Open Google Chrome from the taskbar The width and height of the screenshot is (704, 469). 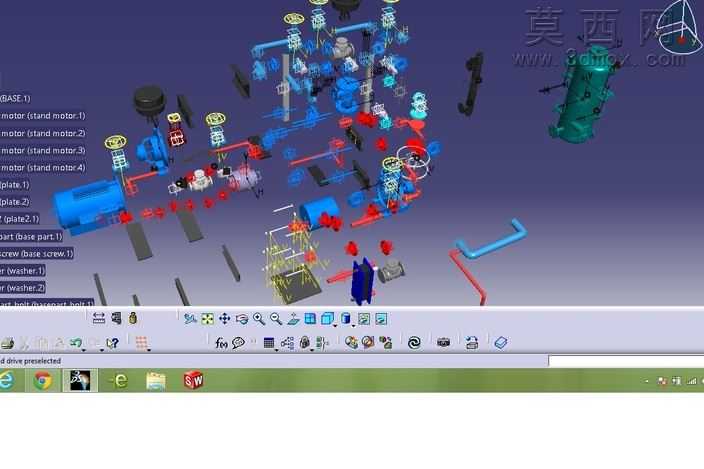(x=44, y=381)
